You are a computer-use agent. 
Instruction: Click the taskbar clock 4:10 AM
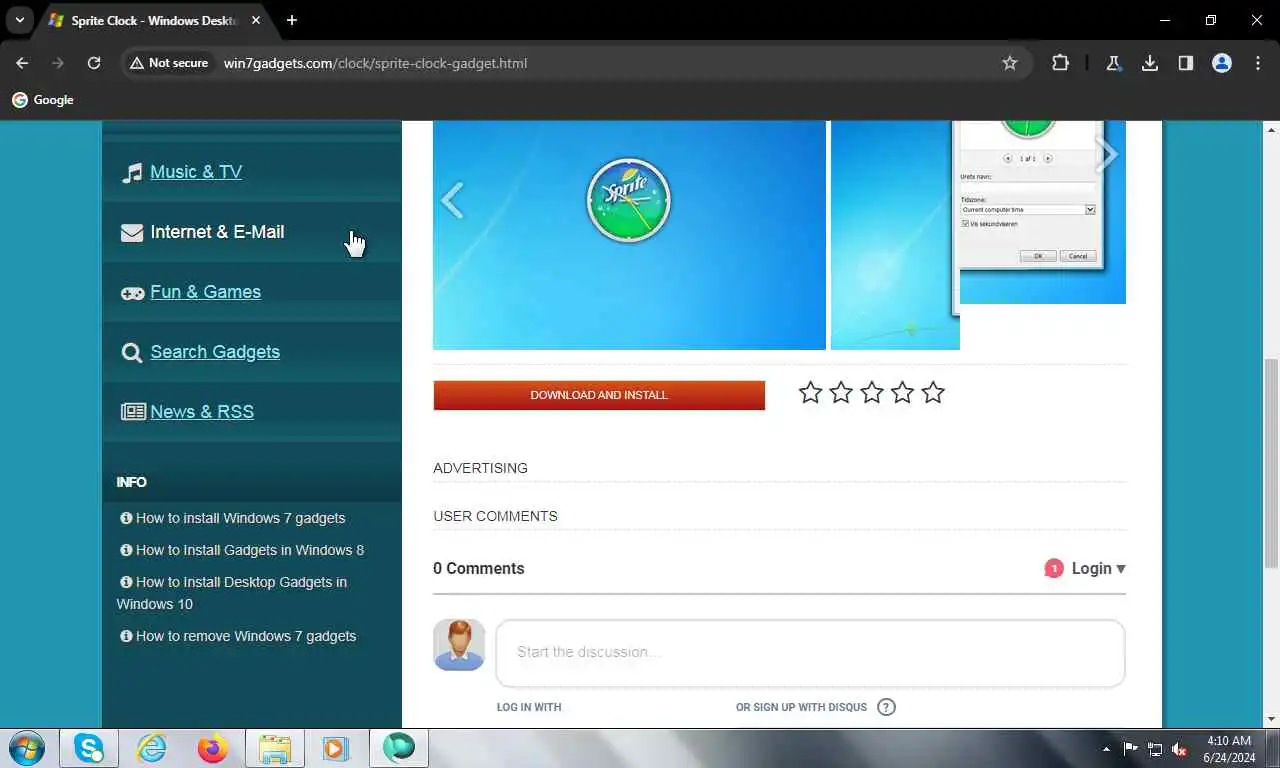(1229, 741)
